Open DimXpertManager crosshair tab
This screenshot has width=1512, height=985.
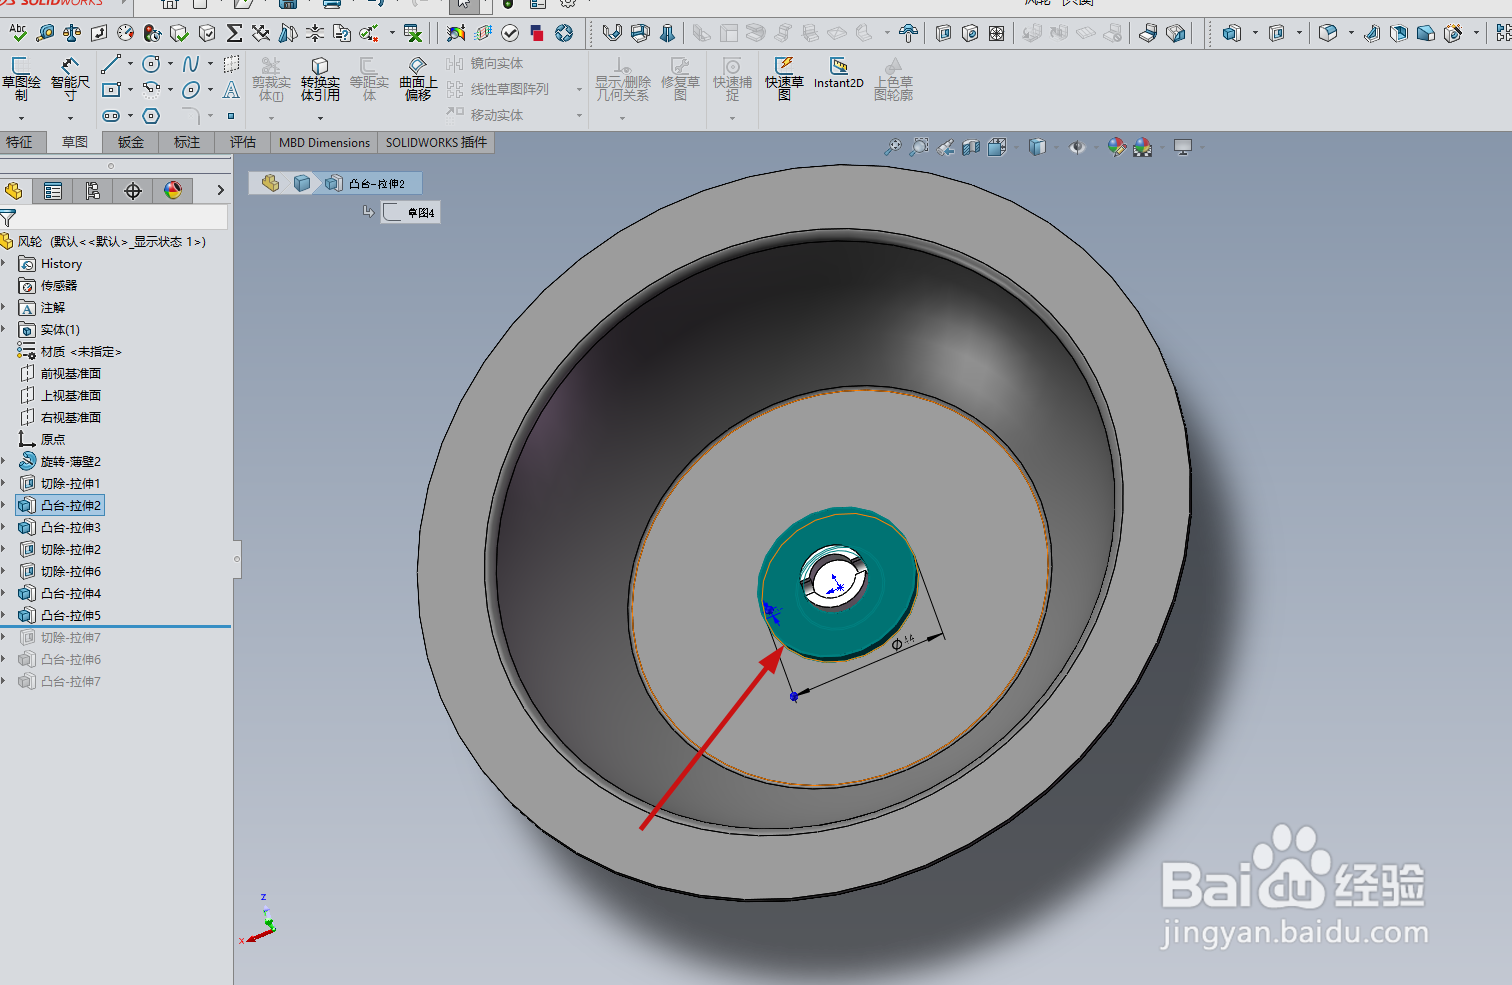133,191
